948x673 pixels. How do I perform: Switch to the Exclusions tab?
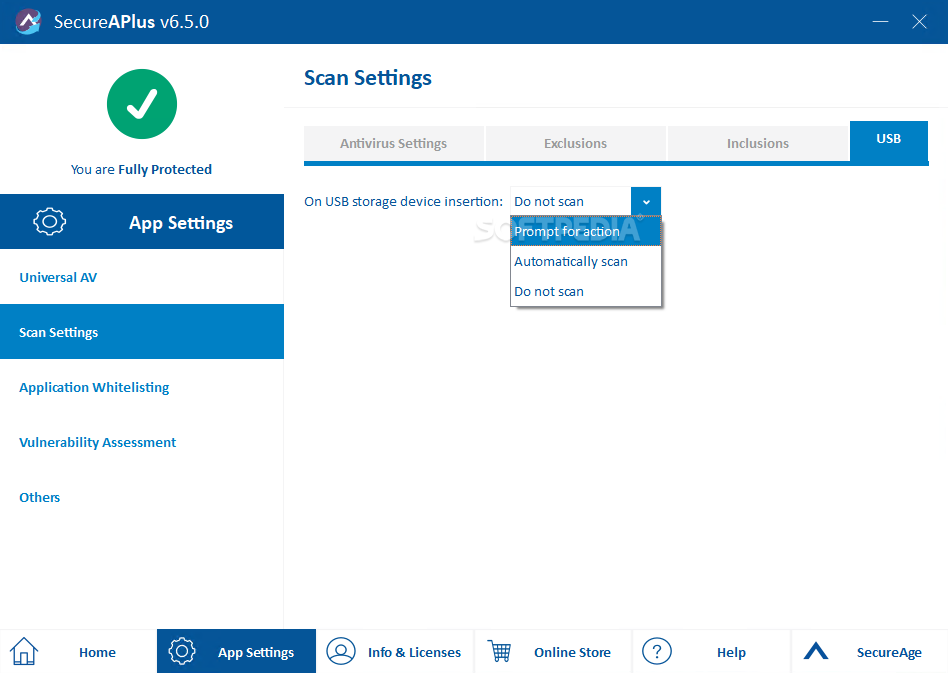576,143
